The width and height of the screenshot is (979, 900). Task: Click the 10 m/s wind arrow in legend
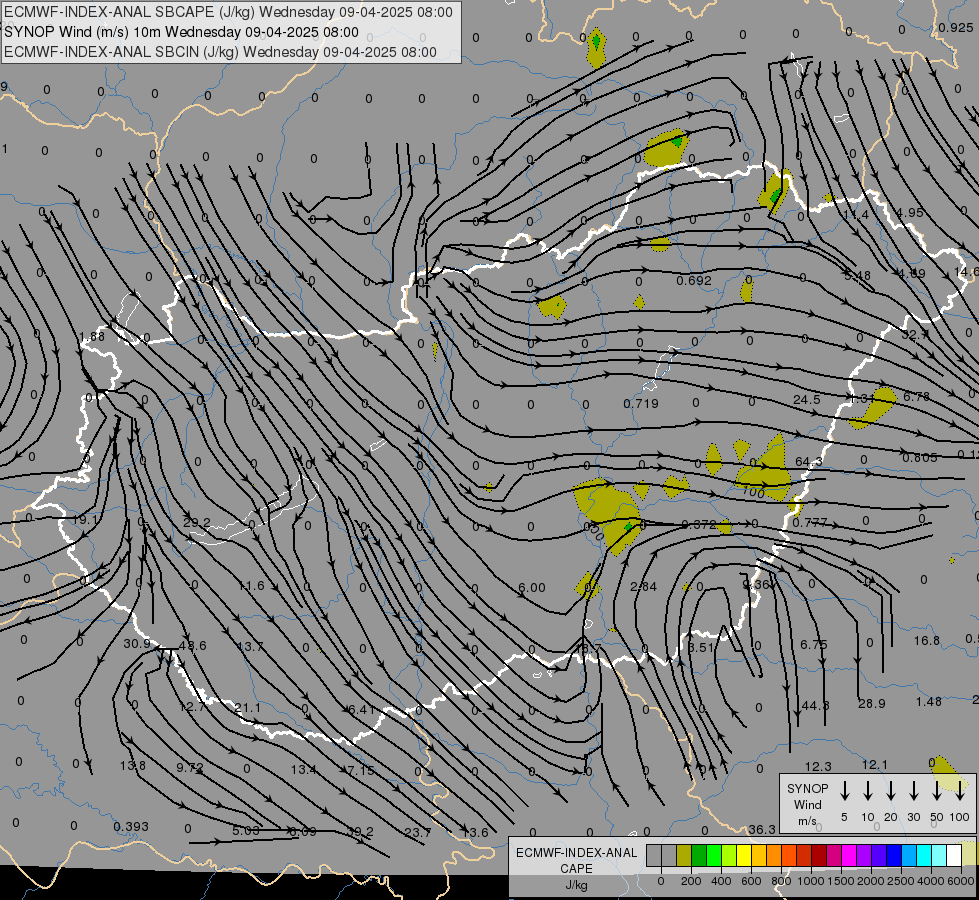[868, 791]
